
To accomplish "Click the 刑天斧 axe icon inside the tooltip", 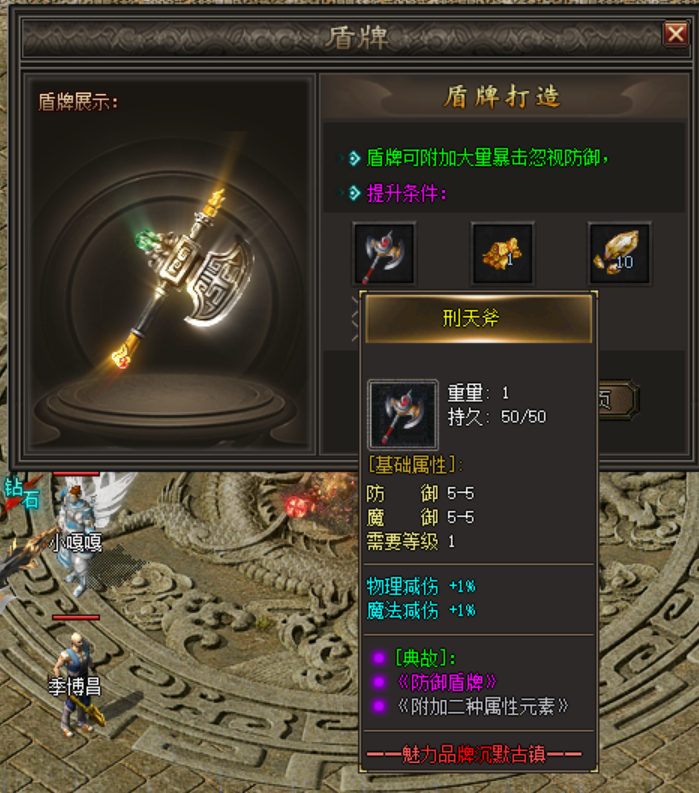I will click(x=403, y=415).
